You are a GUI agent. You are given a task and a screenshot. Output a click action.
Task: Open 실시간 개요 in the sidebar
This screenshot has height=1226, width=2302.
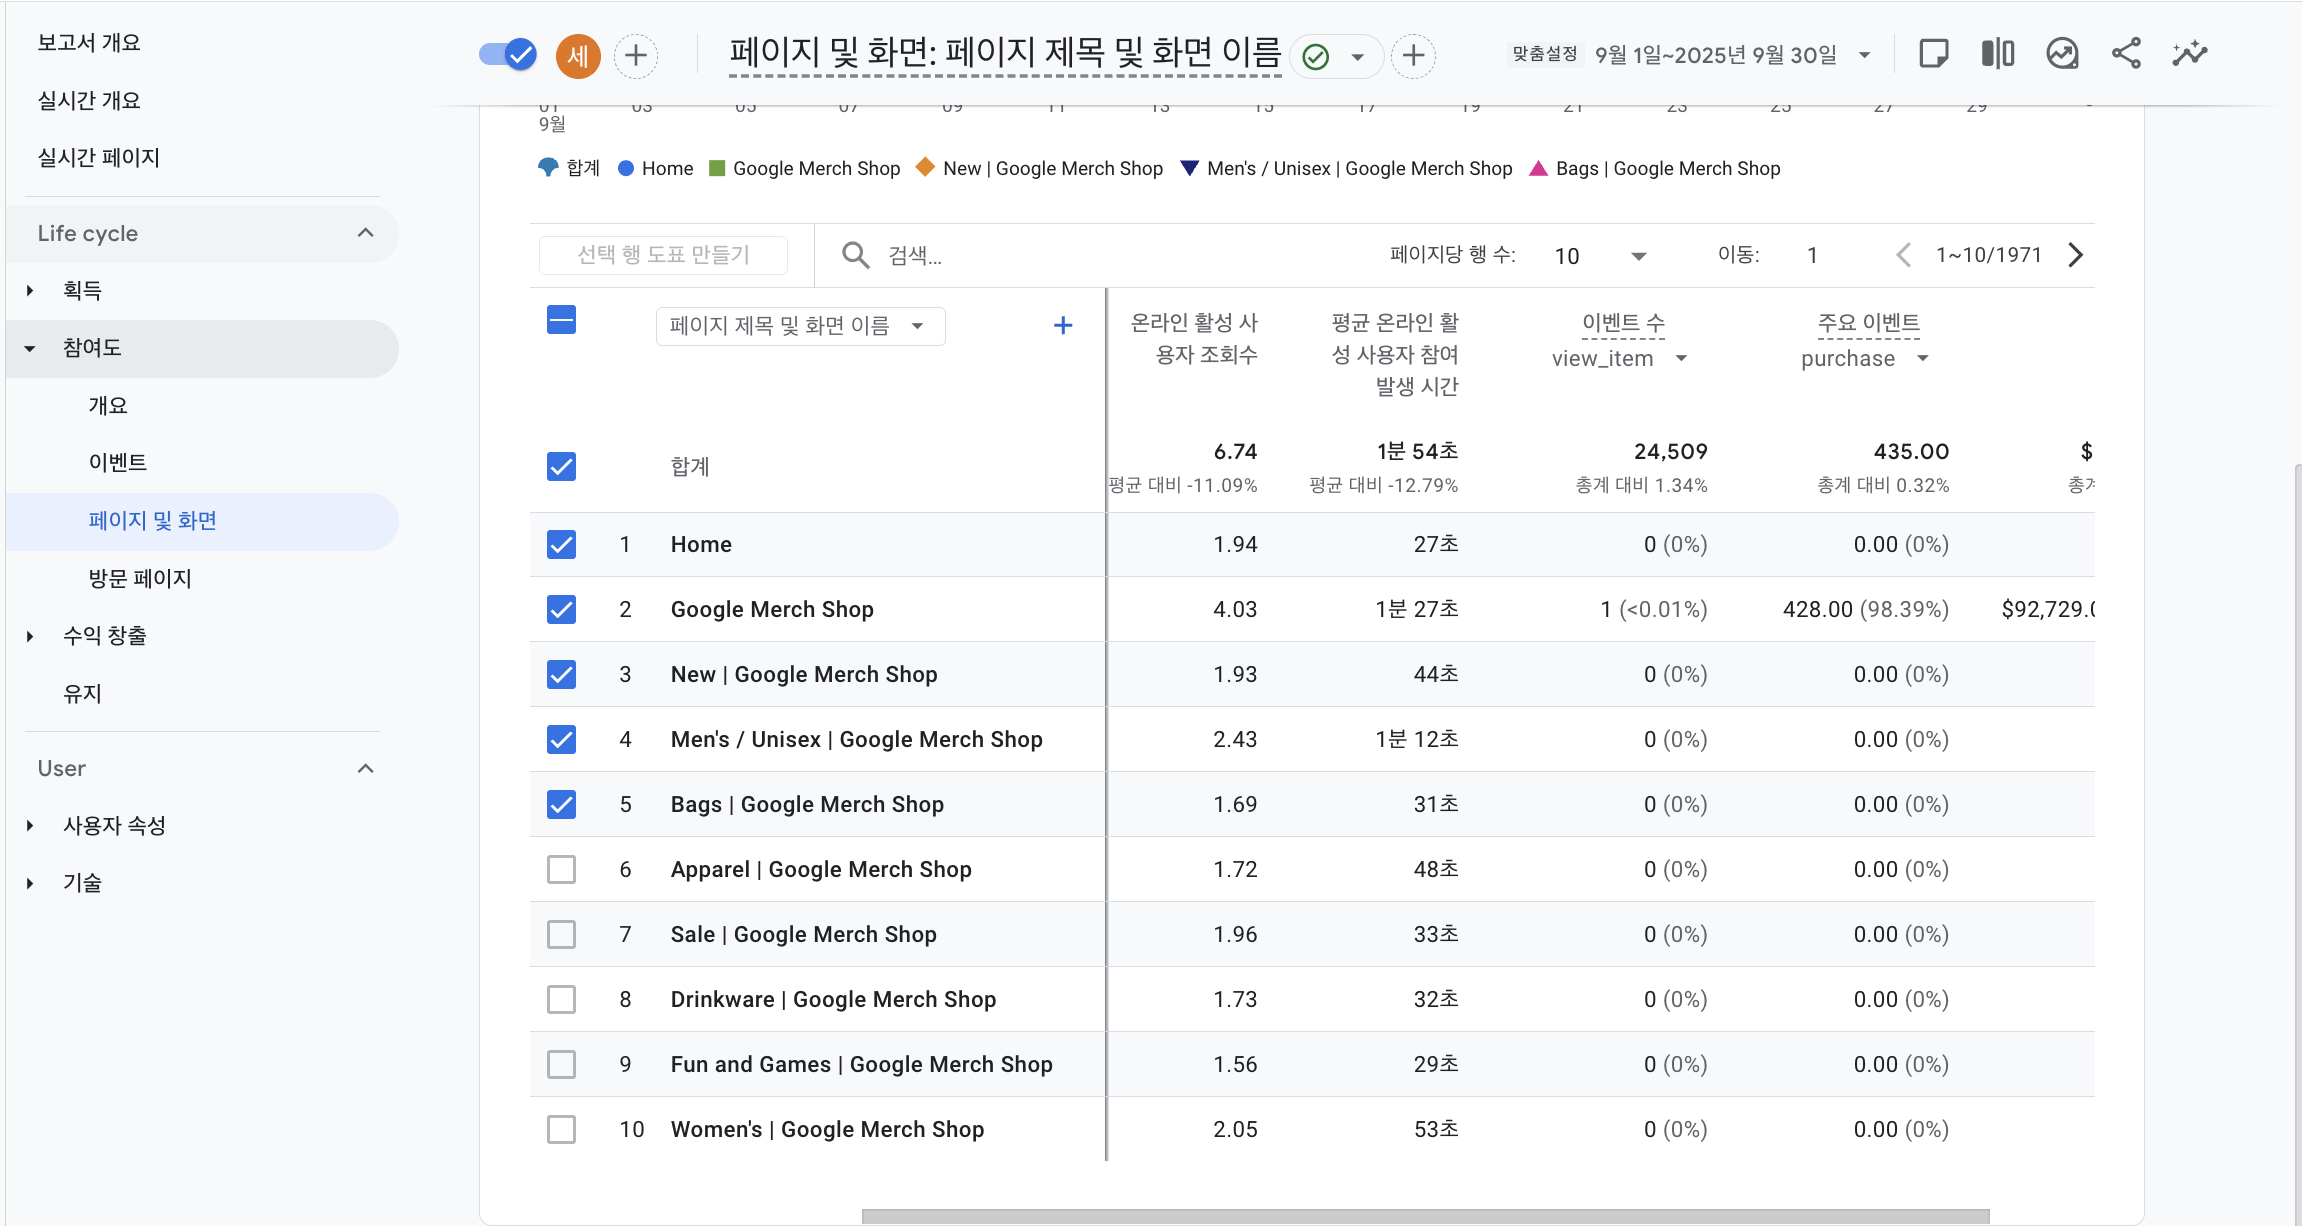pyautogui.click(x=89, y=100)
